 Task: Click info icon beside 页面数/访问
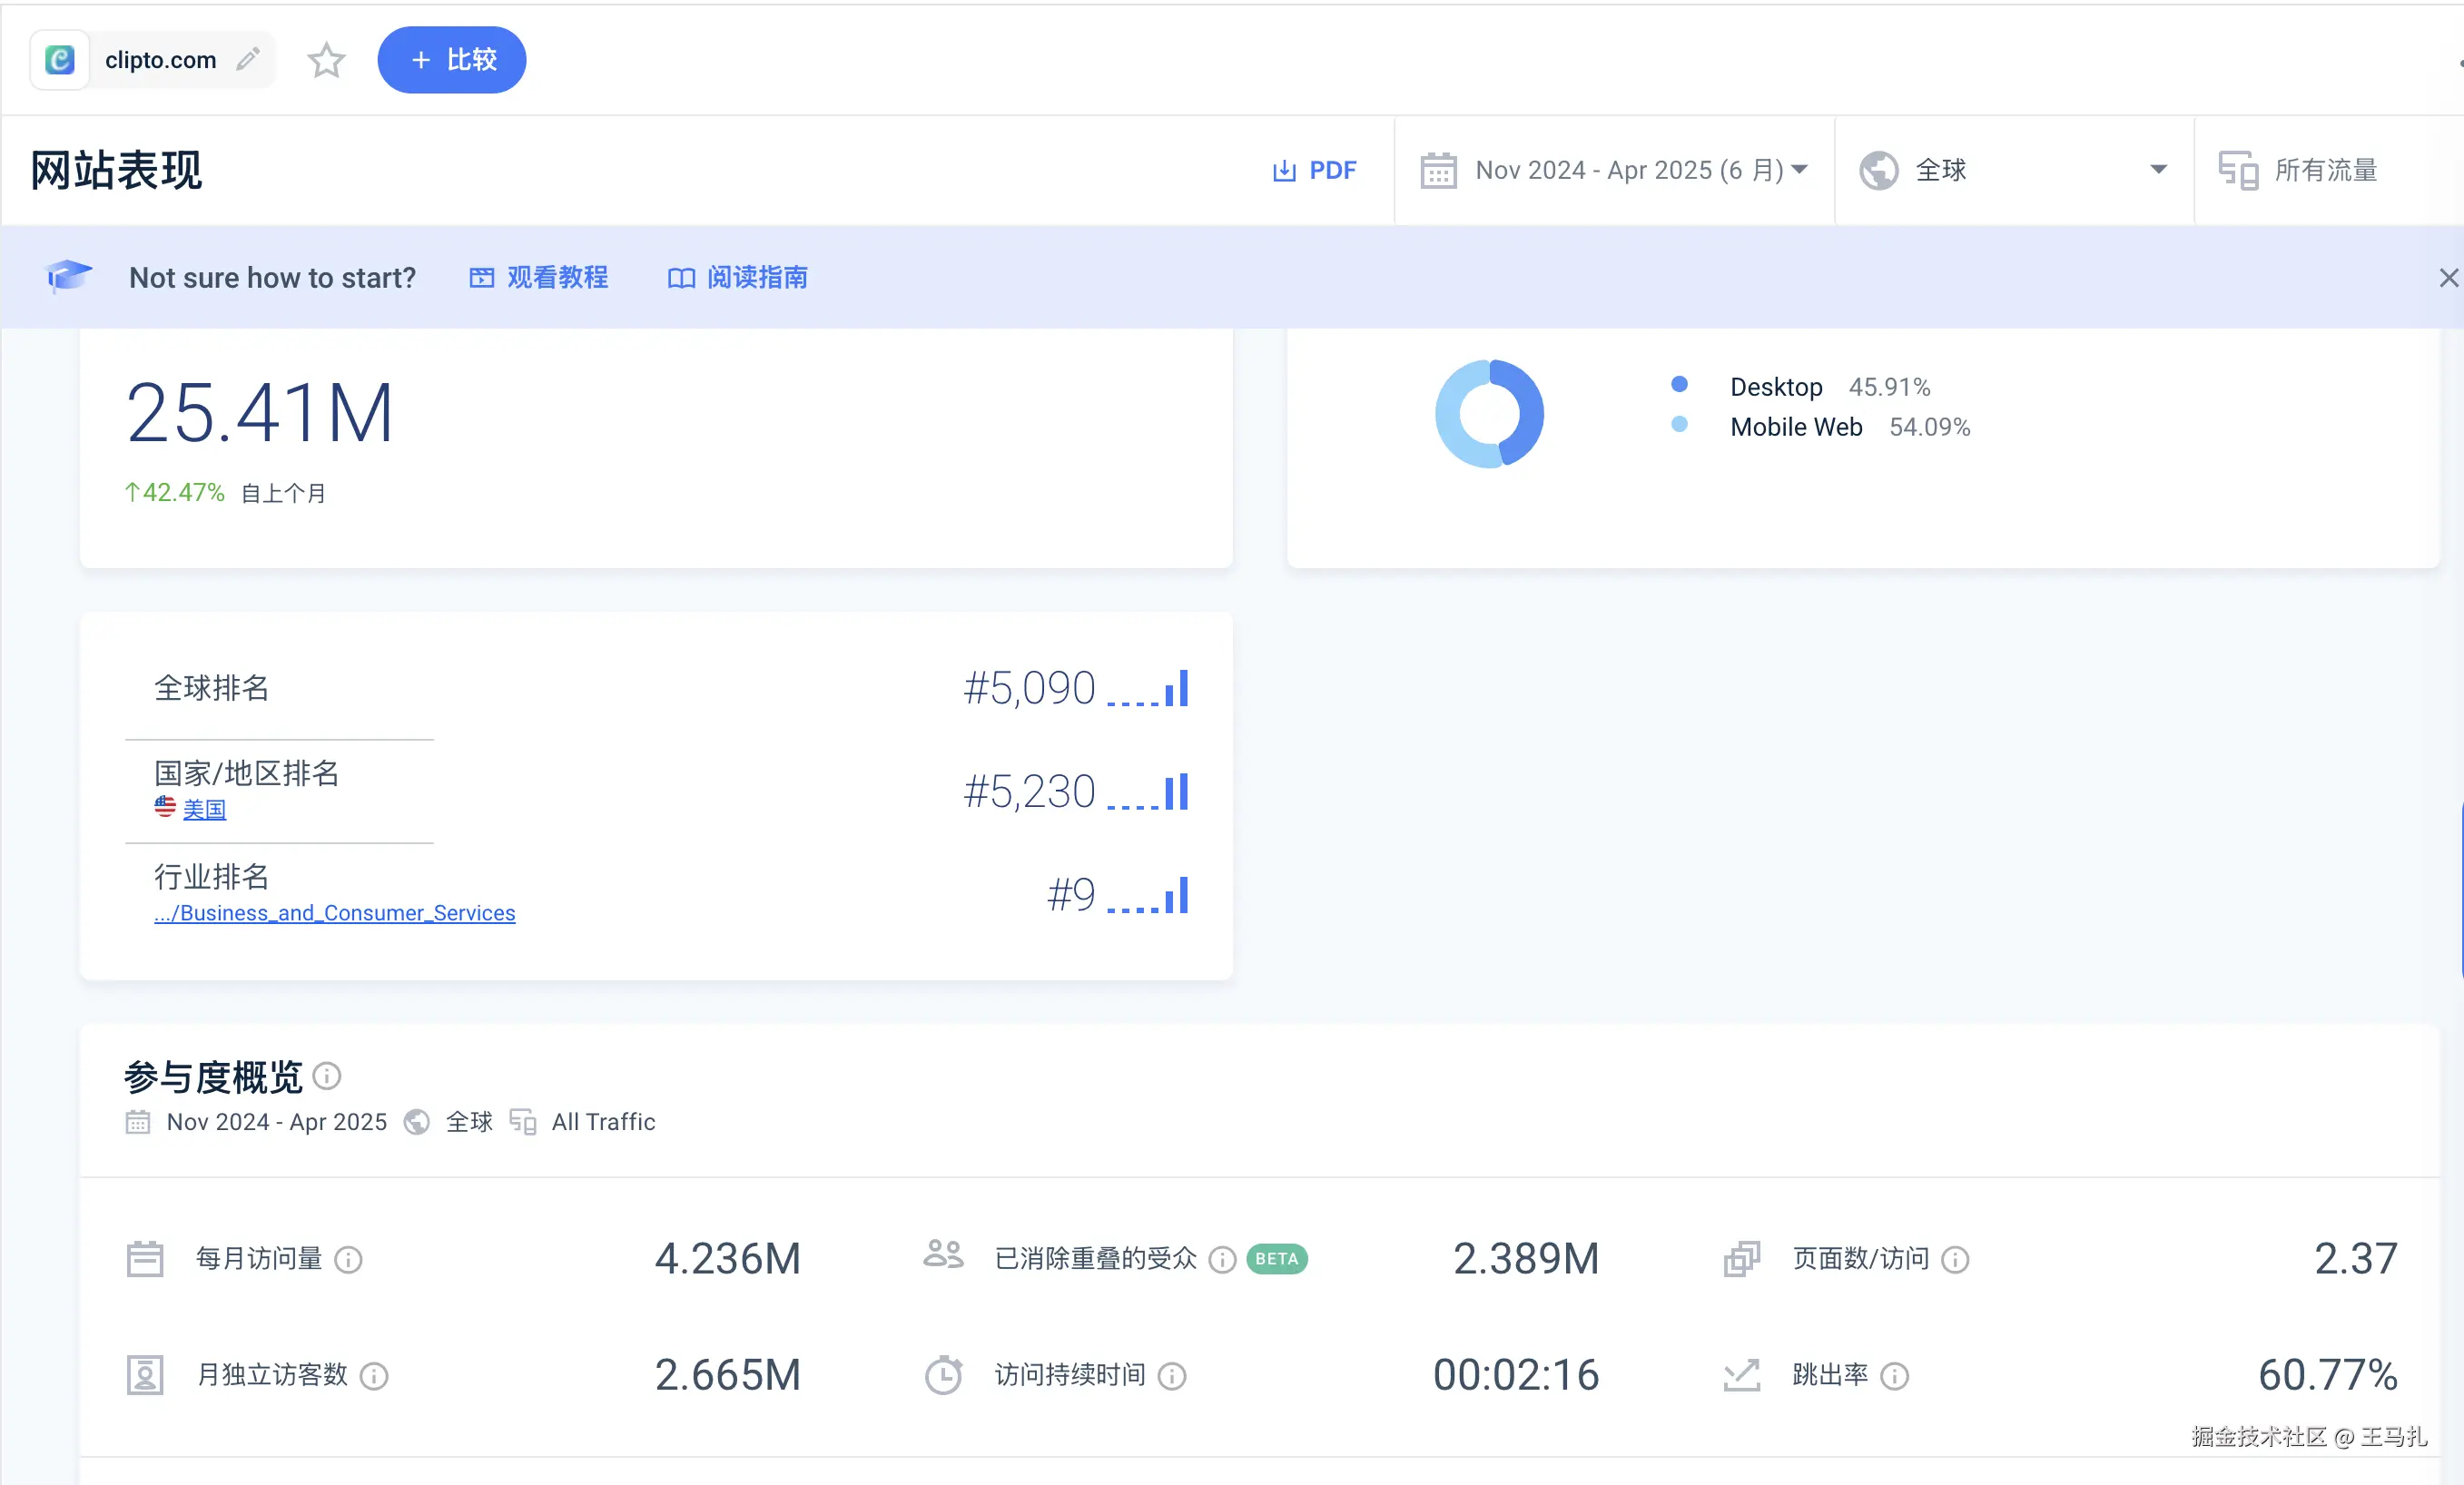pos(1955,1259)
